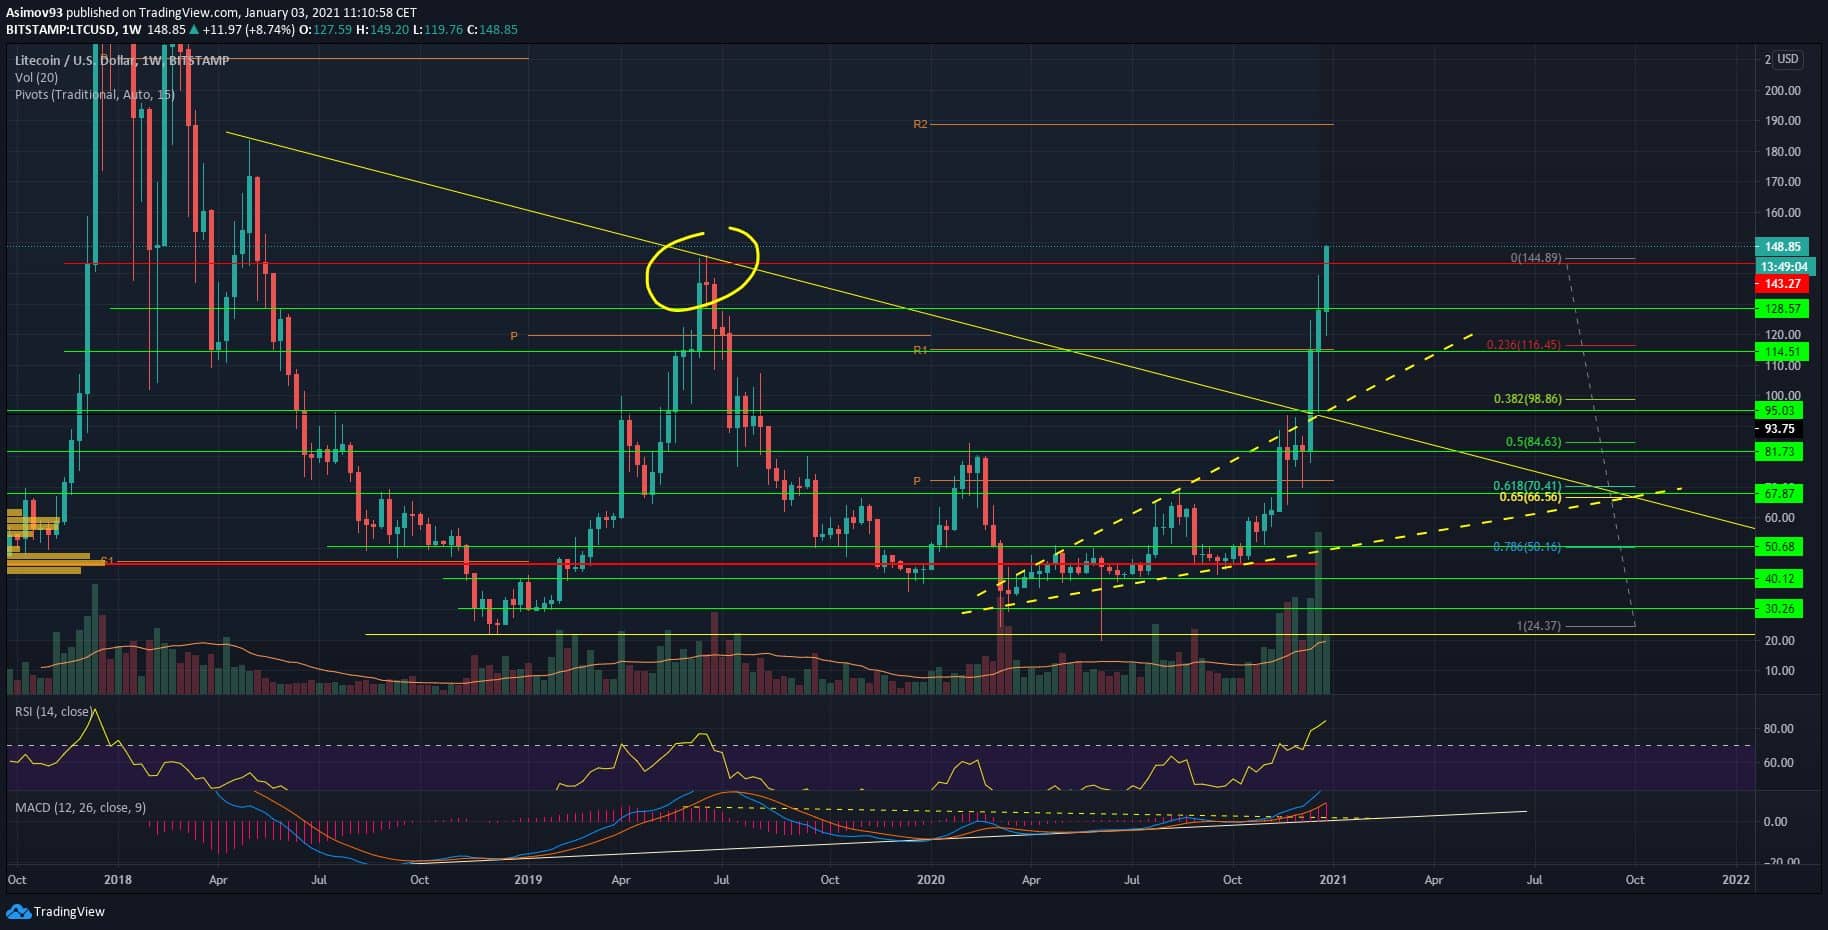Select the Fibonacci 0.382(98.86) label

click(x=1527, y=399)
